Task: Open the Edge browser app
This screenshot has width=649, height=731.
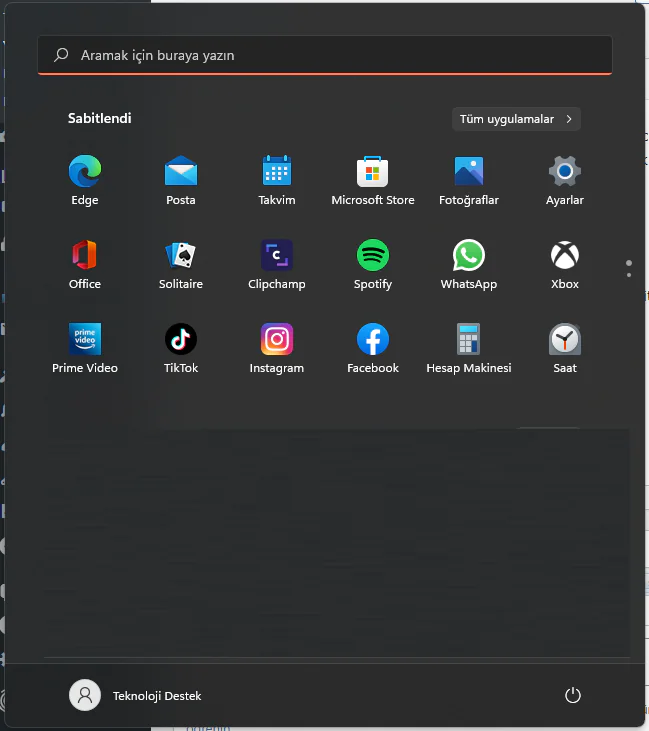Action: point(85,180)
